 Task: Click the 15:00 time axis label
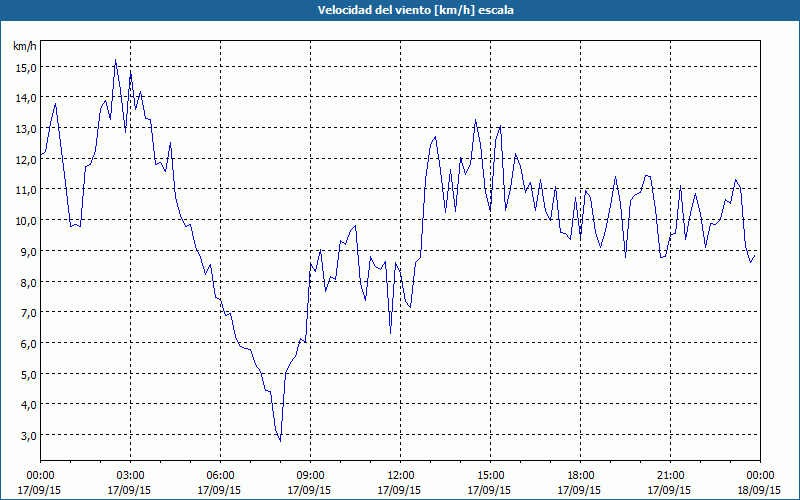point(490,476)
